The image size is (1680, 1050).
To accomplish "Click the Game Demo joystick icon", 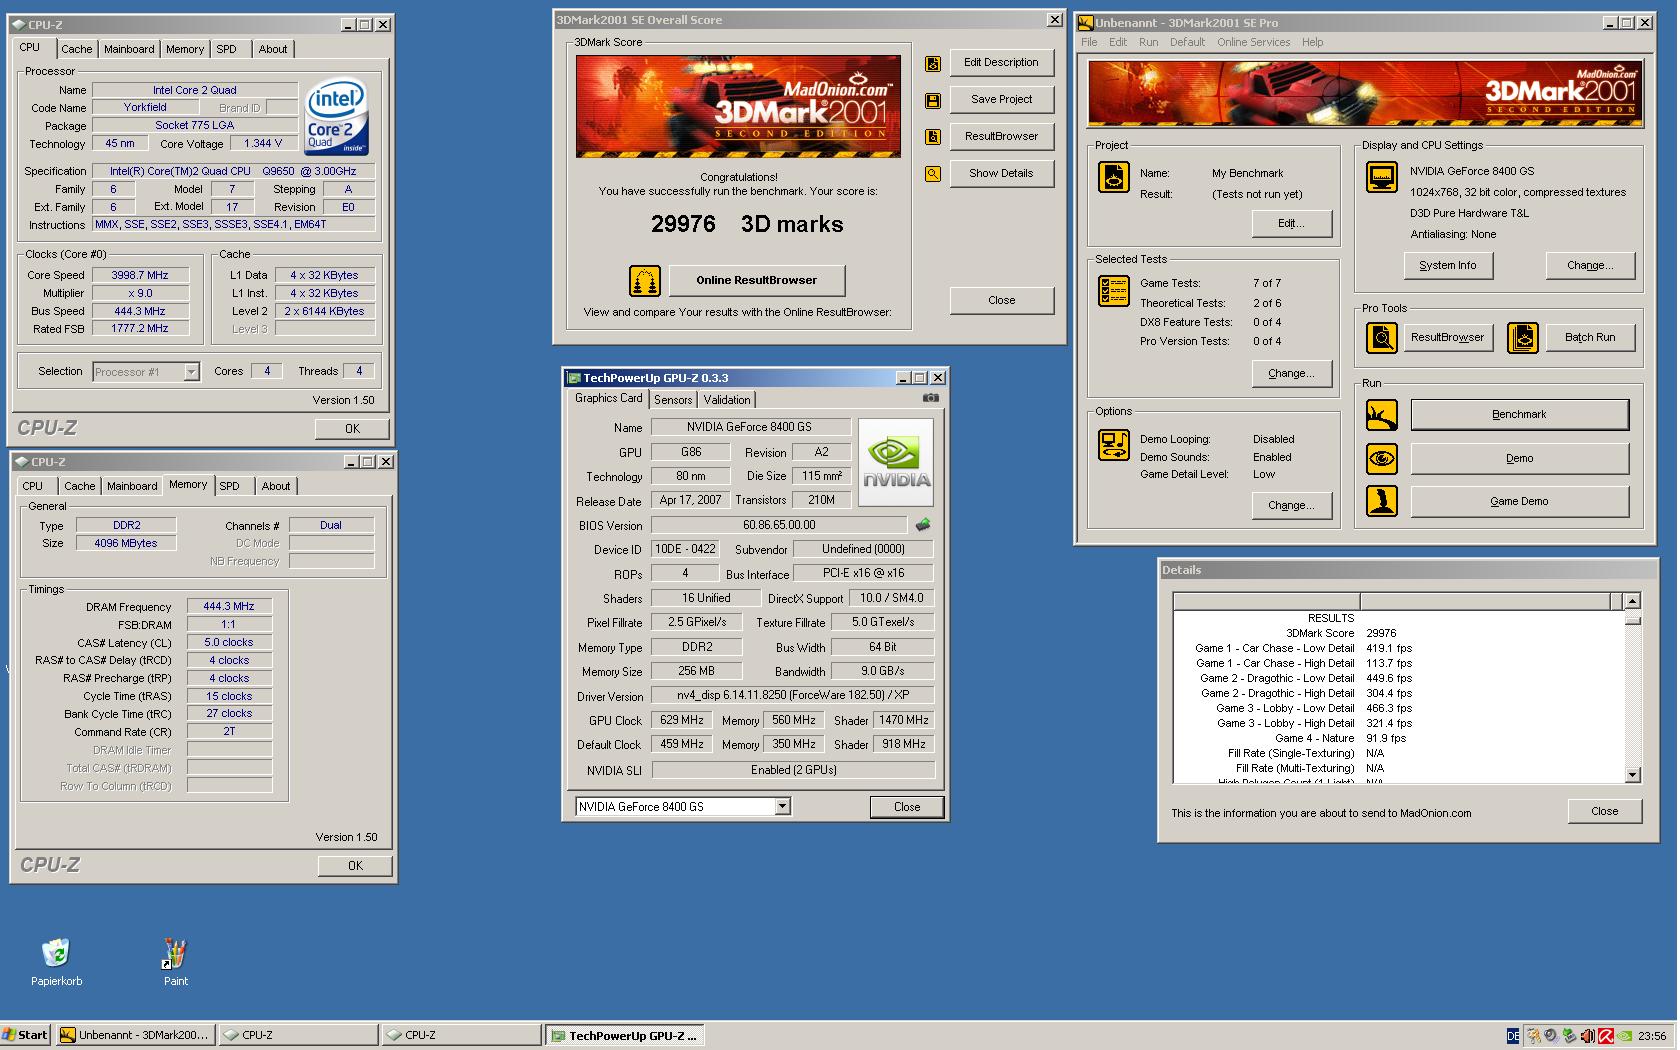I will coord(1382,501).
